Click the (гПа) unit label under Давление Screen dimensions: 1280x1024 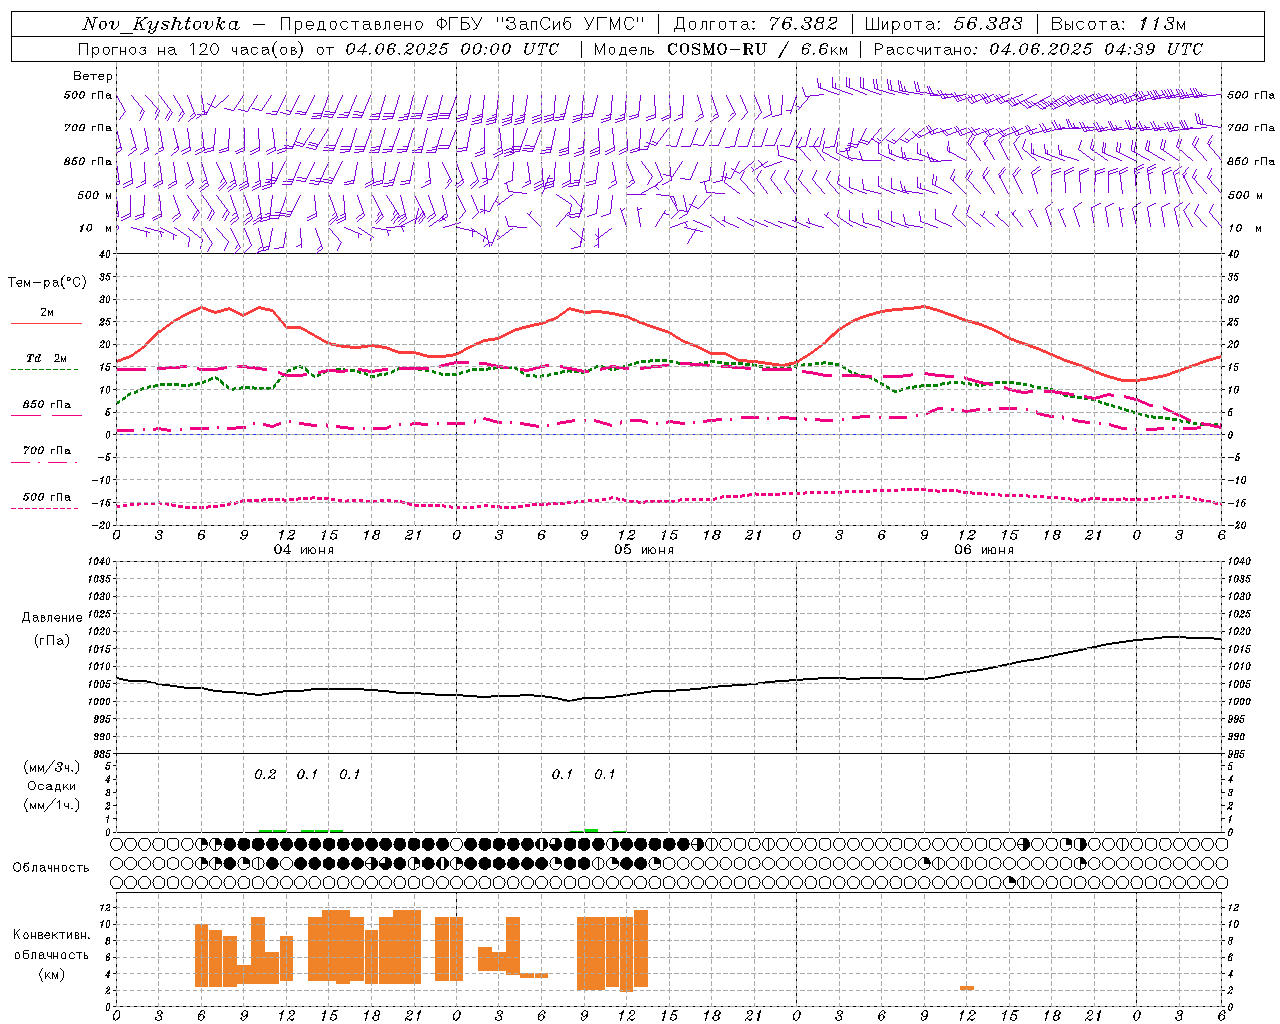pos(52,641)
